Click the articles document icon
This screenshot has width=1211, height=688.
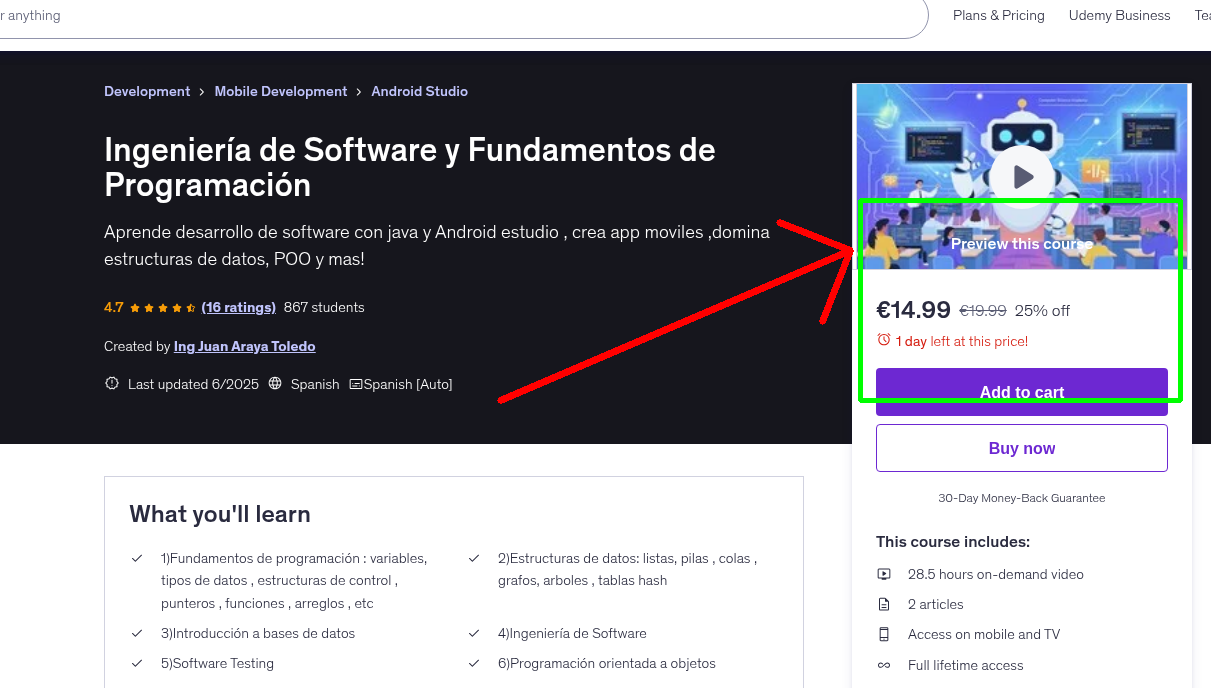coord(884,604)
